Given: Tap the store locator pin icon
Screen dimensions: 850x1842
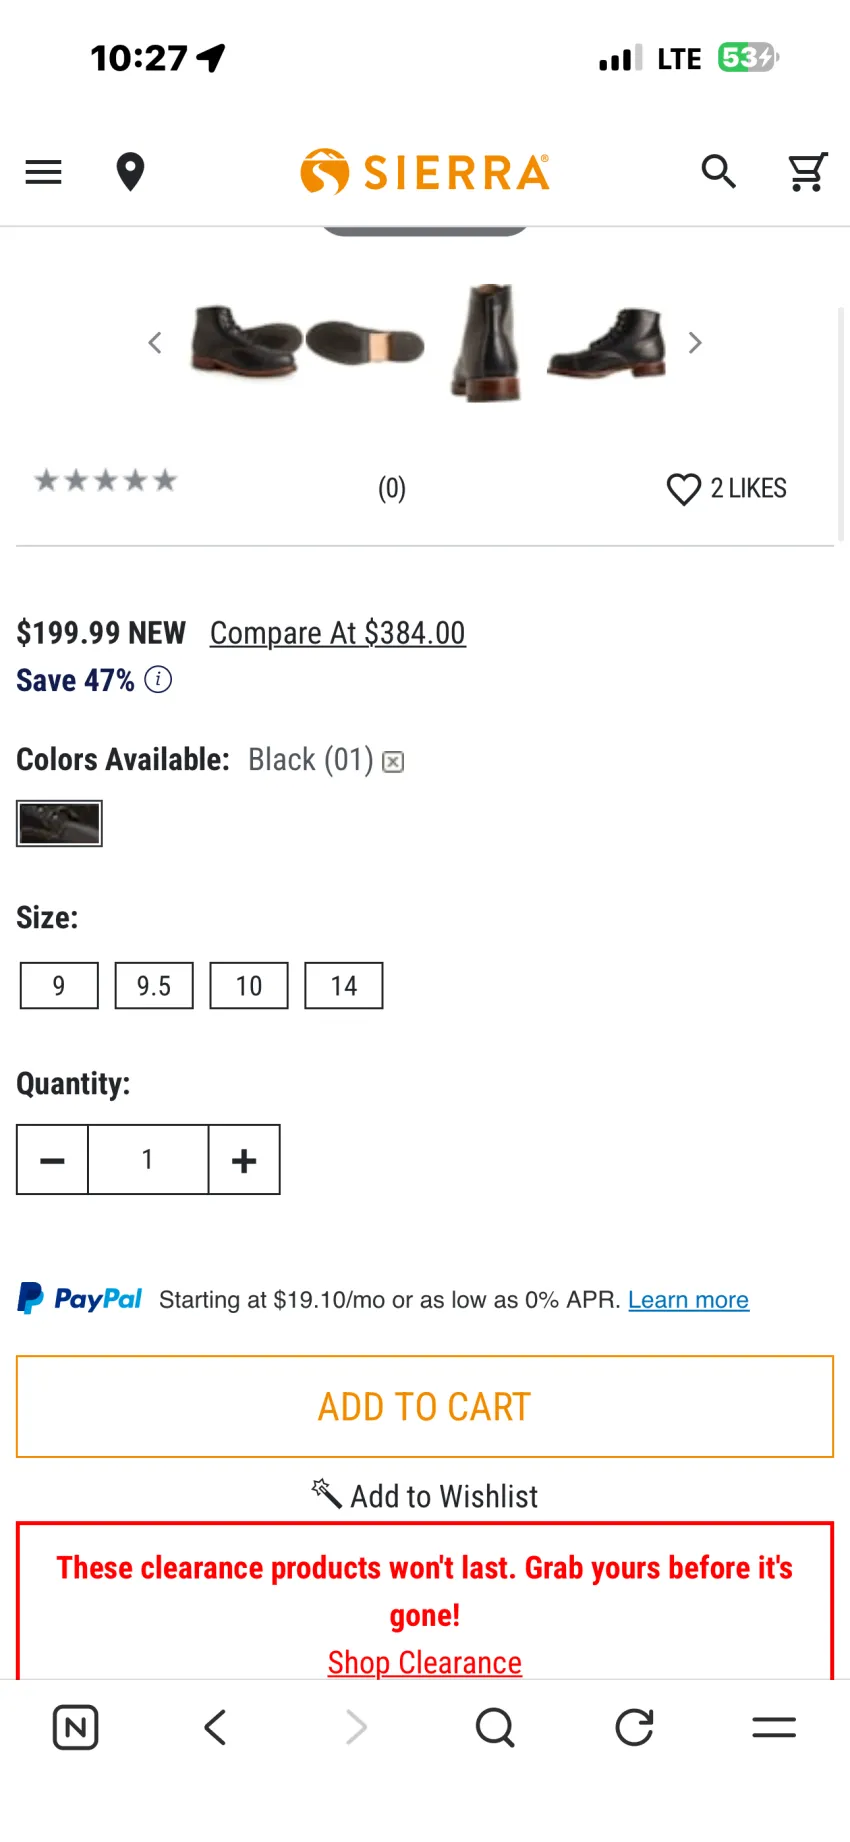Looking at the screenshot, I should 130,172.
